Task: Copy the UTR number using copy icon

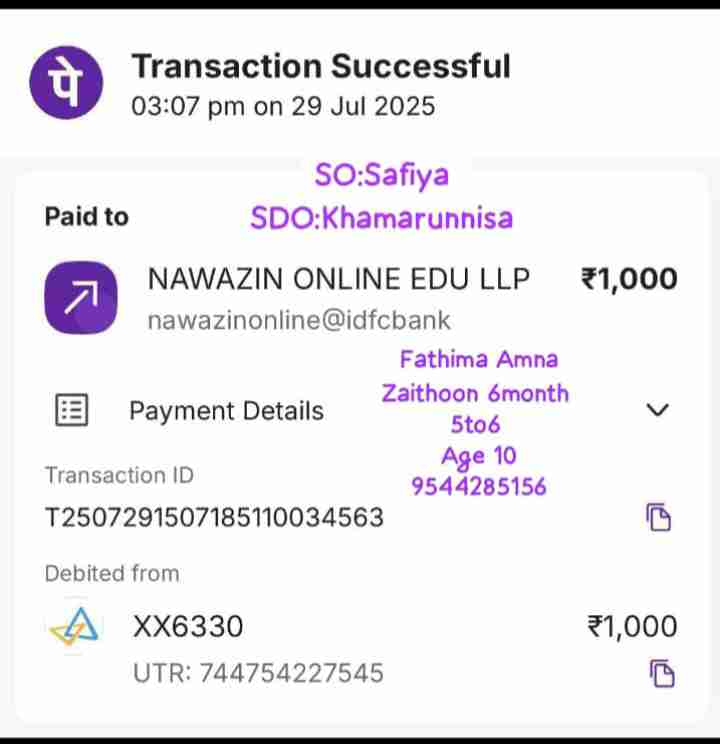Action: coord(661,673)
